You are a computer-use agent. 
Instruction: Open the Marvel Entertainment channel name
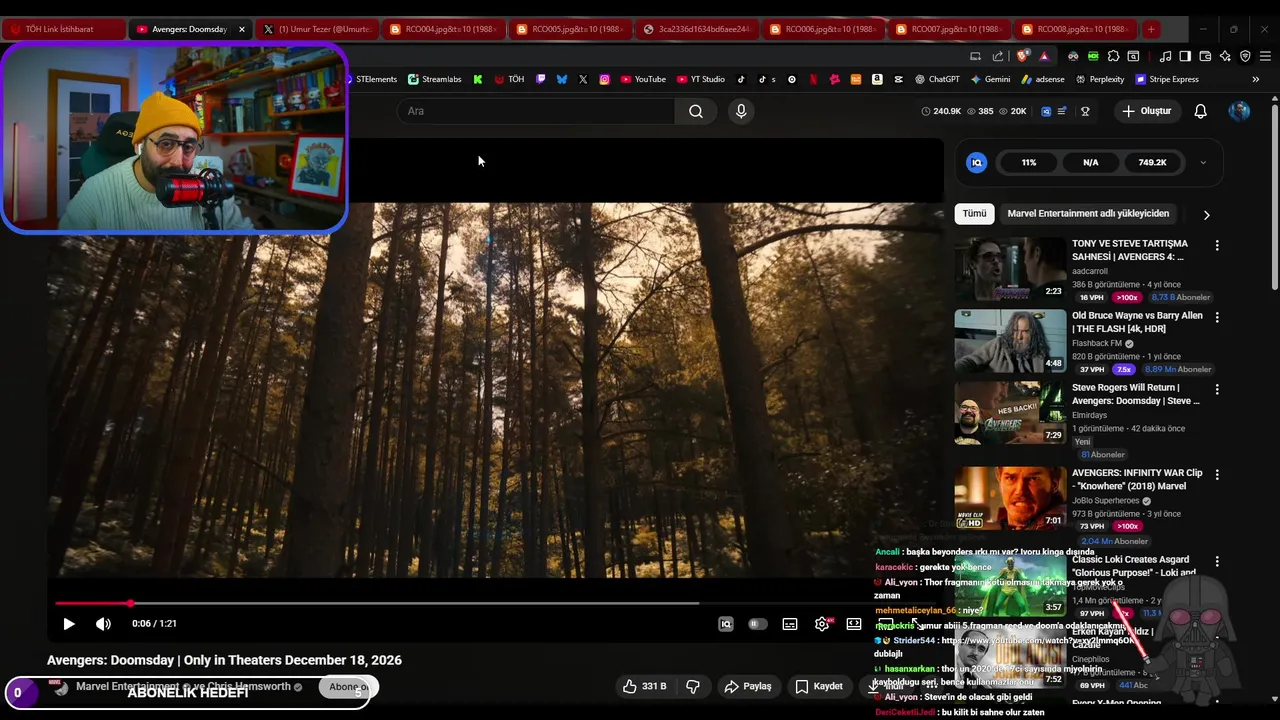click(127, 686)
